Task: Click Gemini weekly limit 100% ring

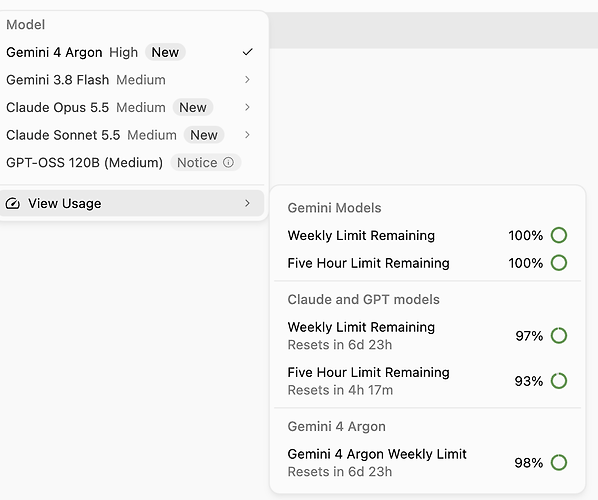Action: tap(559, 235)
